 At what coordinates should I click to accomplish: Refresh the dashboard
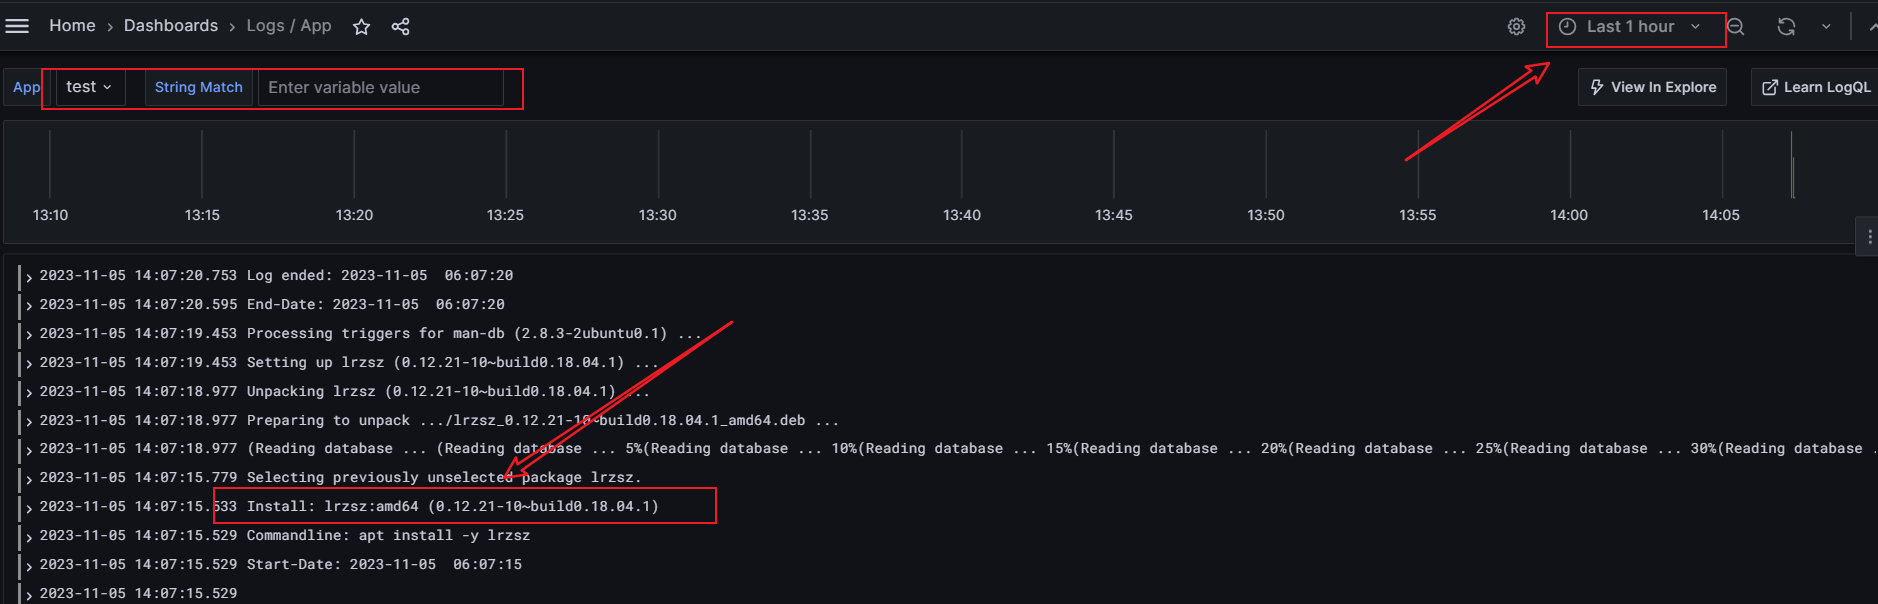click(1786, 27)
